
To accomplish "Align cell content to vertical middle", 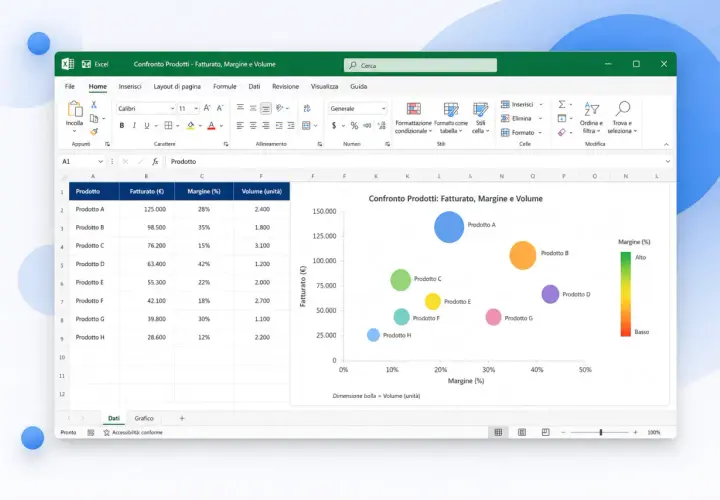I will [253, 108].
